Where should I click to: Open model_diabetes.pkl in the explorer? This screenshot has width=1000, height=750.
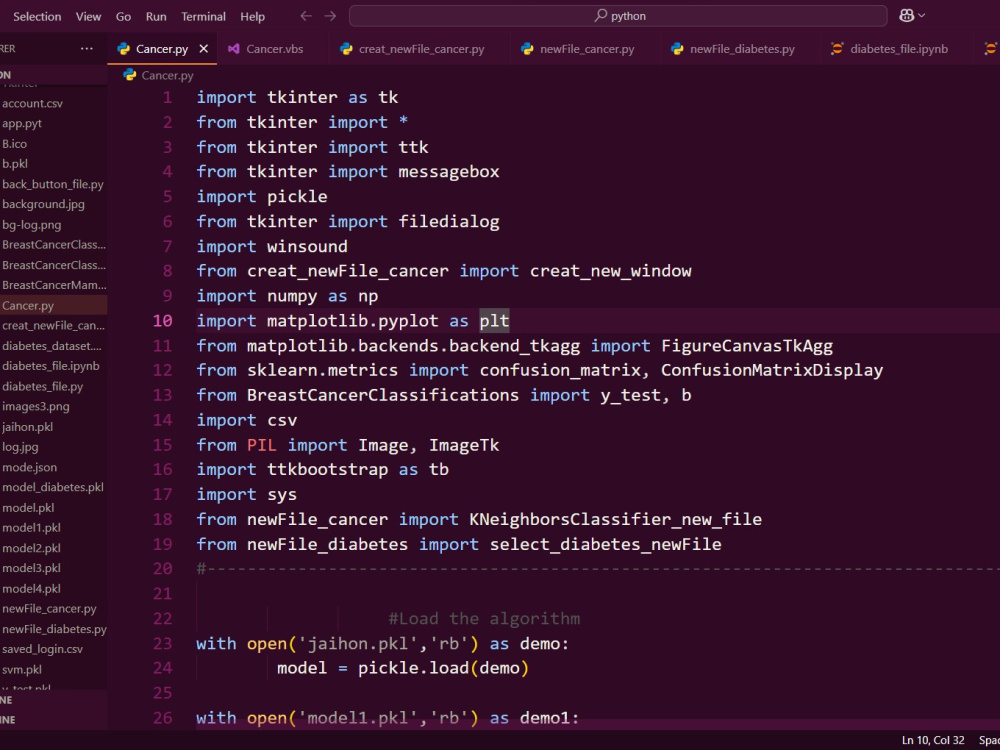pyautogui.click(x=52, y=487)
